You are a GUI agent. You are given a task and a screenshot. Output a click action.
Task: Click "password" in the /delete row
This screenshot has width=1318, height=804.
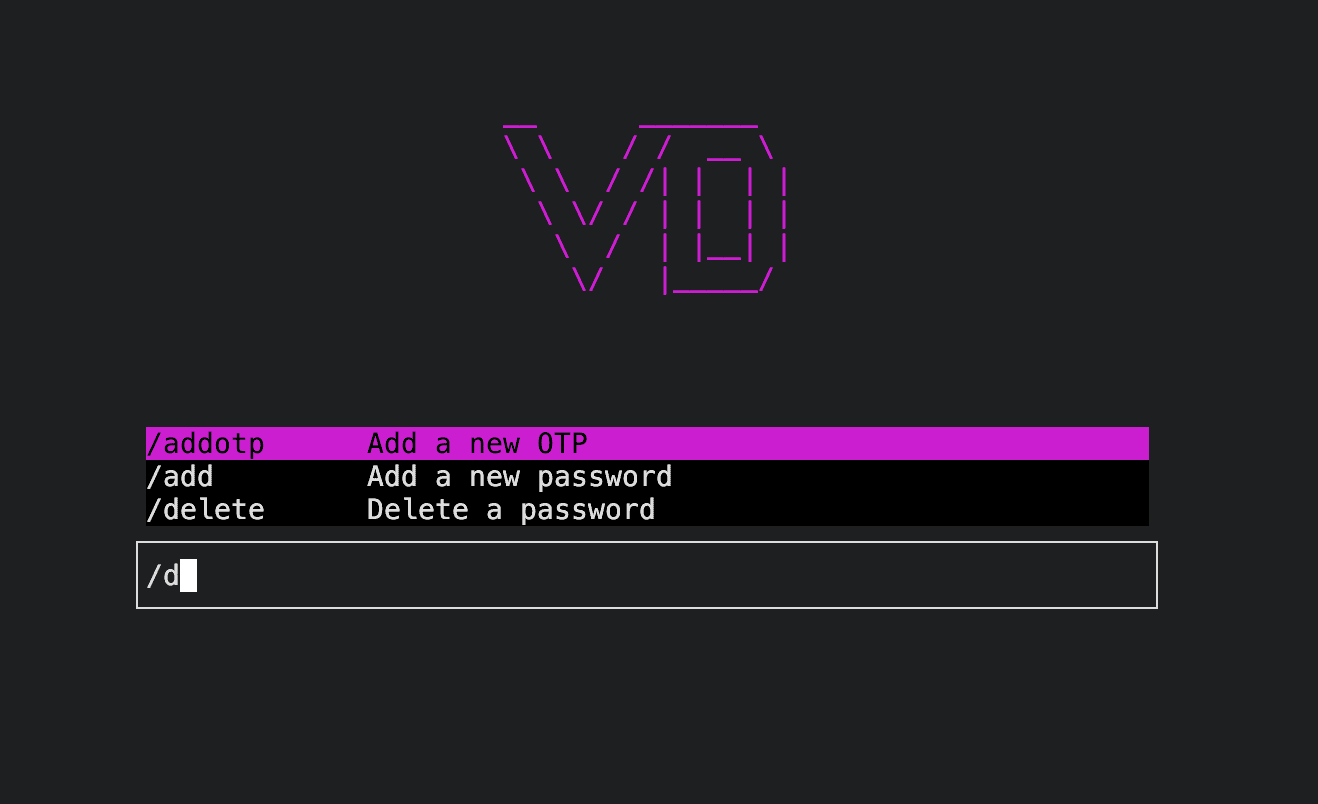pos(588,510)
